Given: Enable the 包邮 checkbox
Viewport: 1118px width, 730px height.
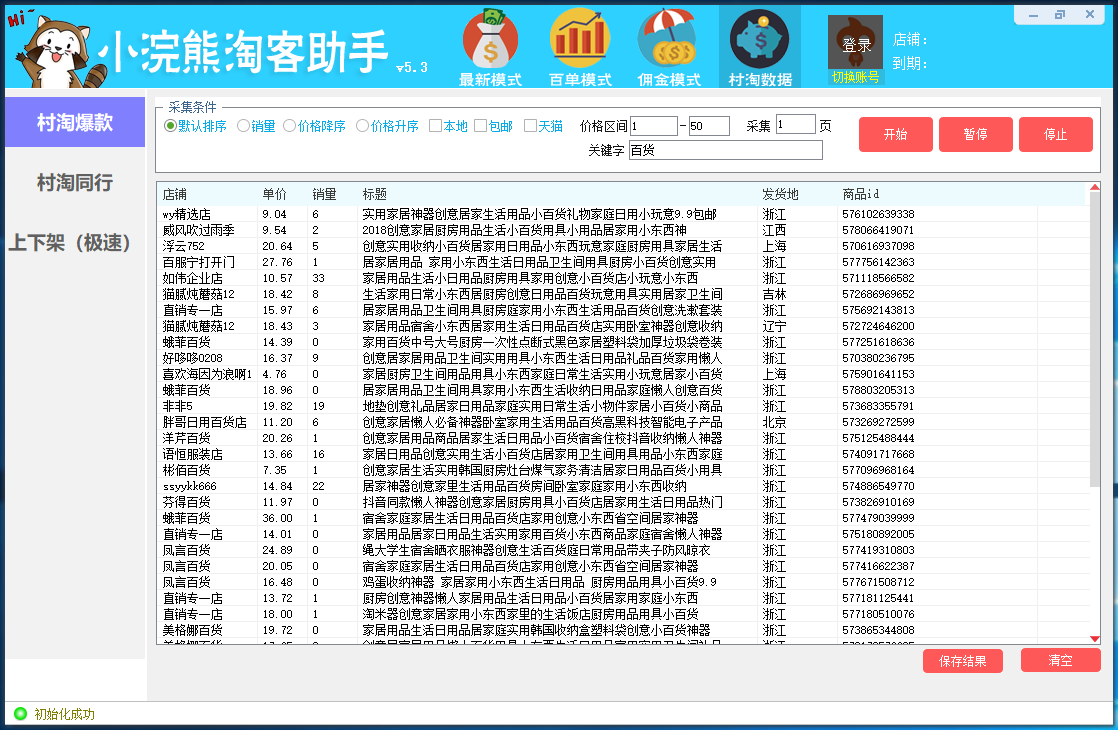Looking at the screenshot, I should [480, 126].
